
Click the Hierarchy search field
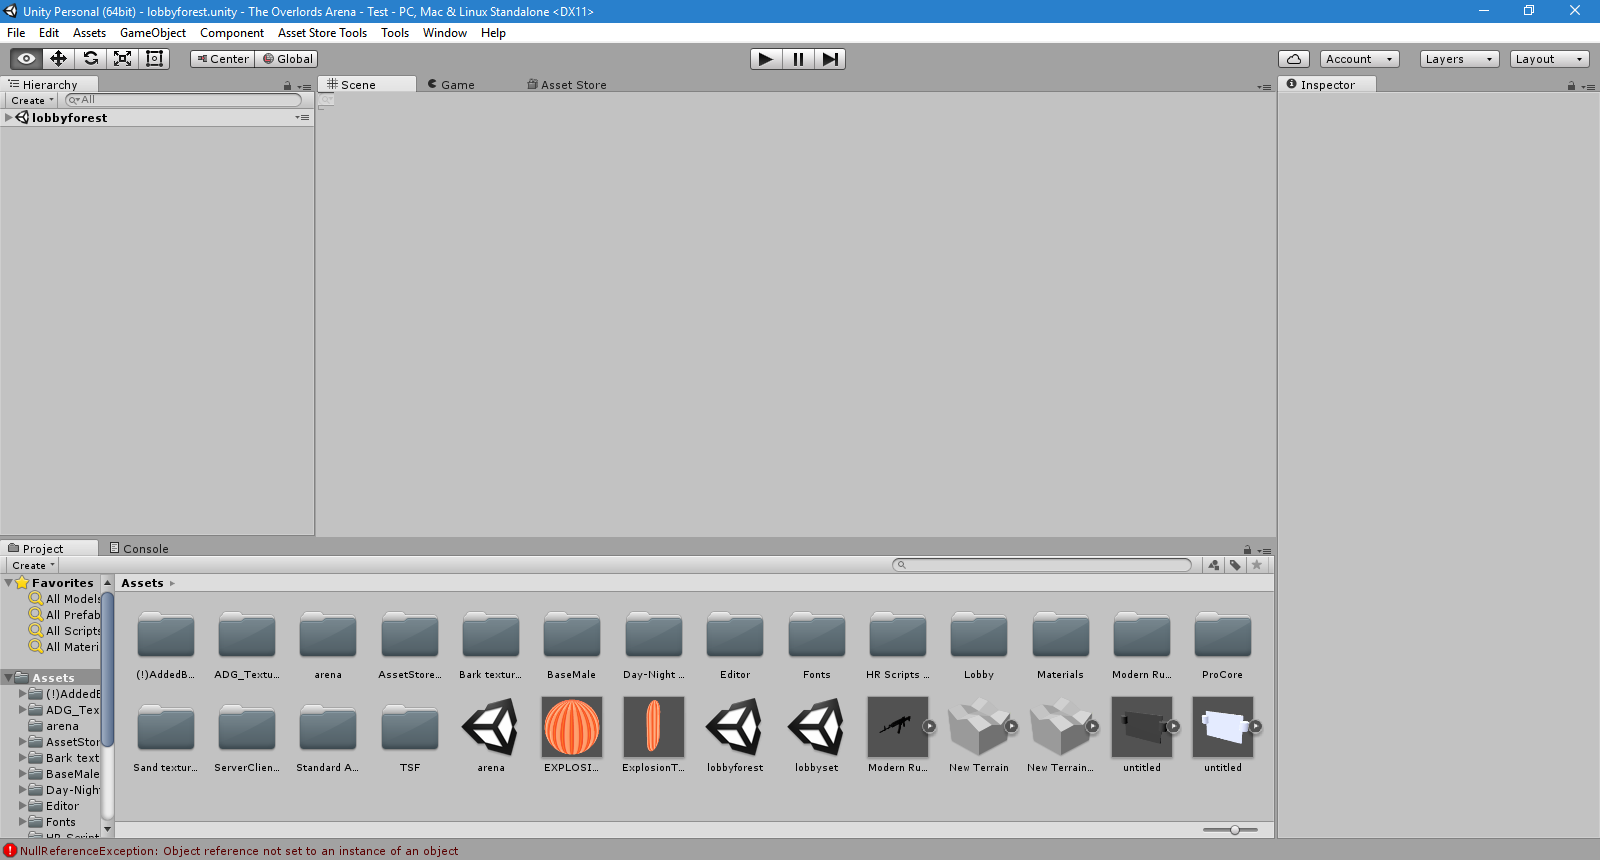(183, 100)
